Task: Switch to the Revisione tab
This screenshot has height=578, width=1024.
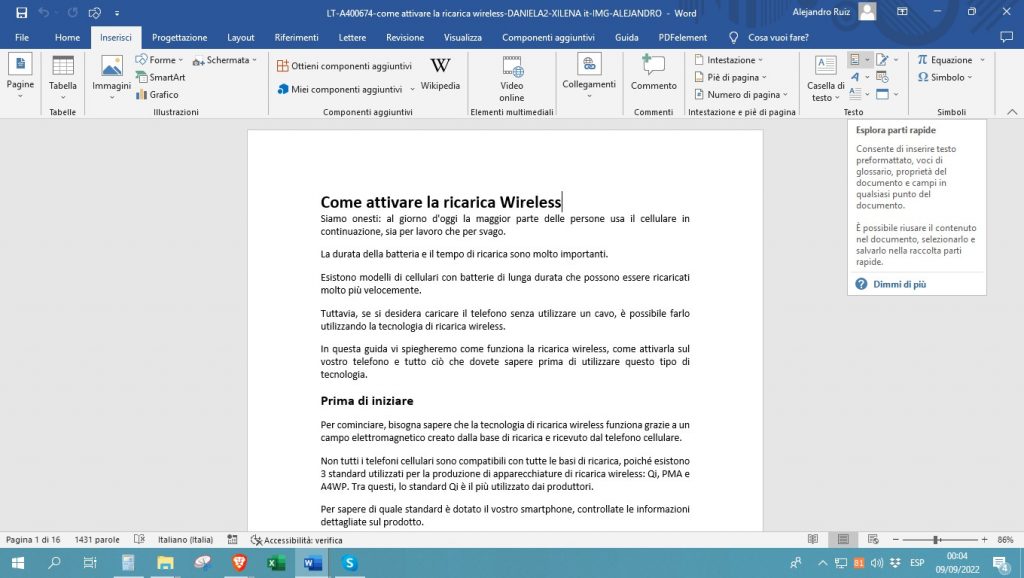Action: click(404, 37)
